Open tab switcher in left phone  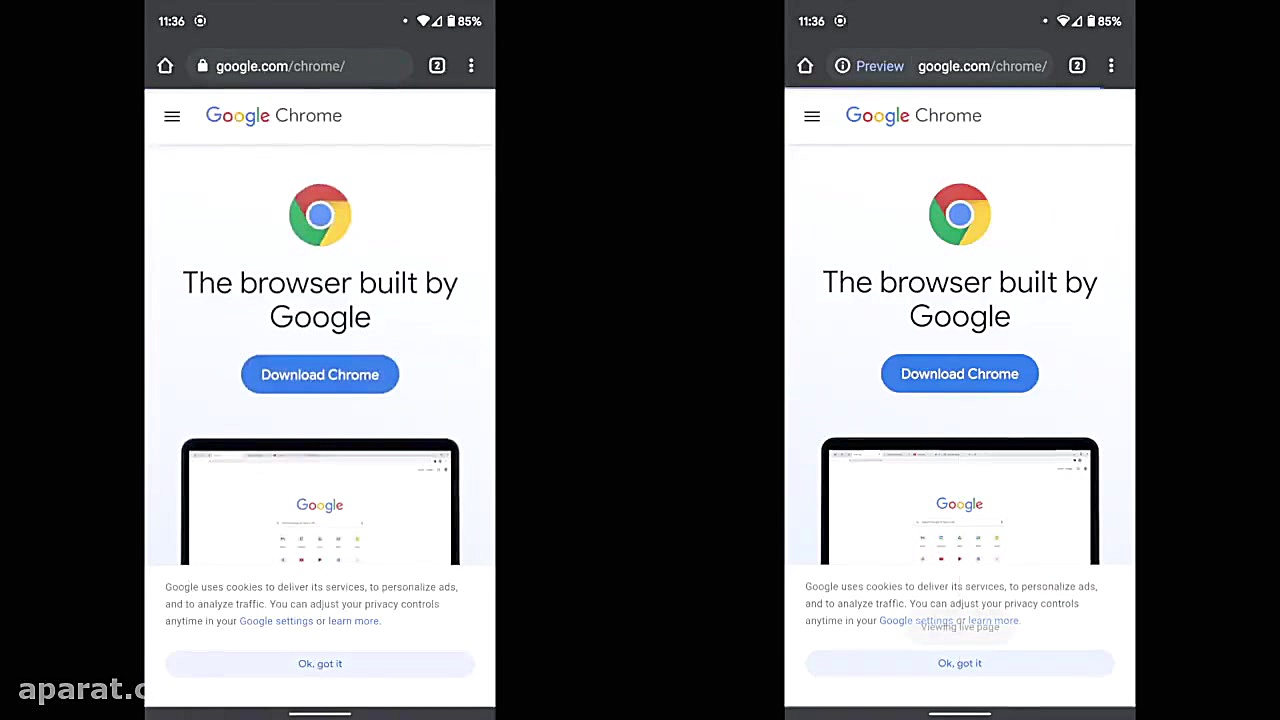437,66
